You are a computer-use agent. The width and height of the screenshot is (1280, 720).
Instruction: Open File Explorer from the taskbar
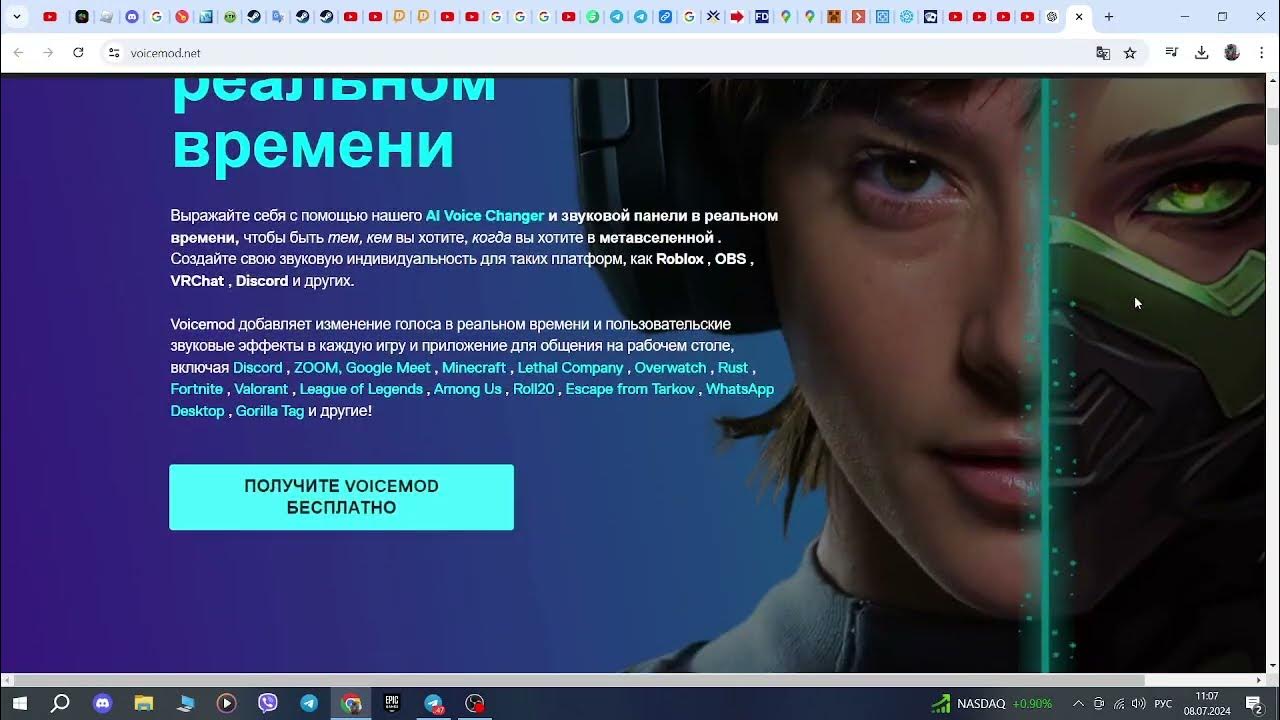pyautogui.click(x=143, y=703)
